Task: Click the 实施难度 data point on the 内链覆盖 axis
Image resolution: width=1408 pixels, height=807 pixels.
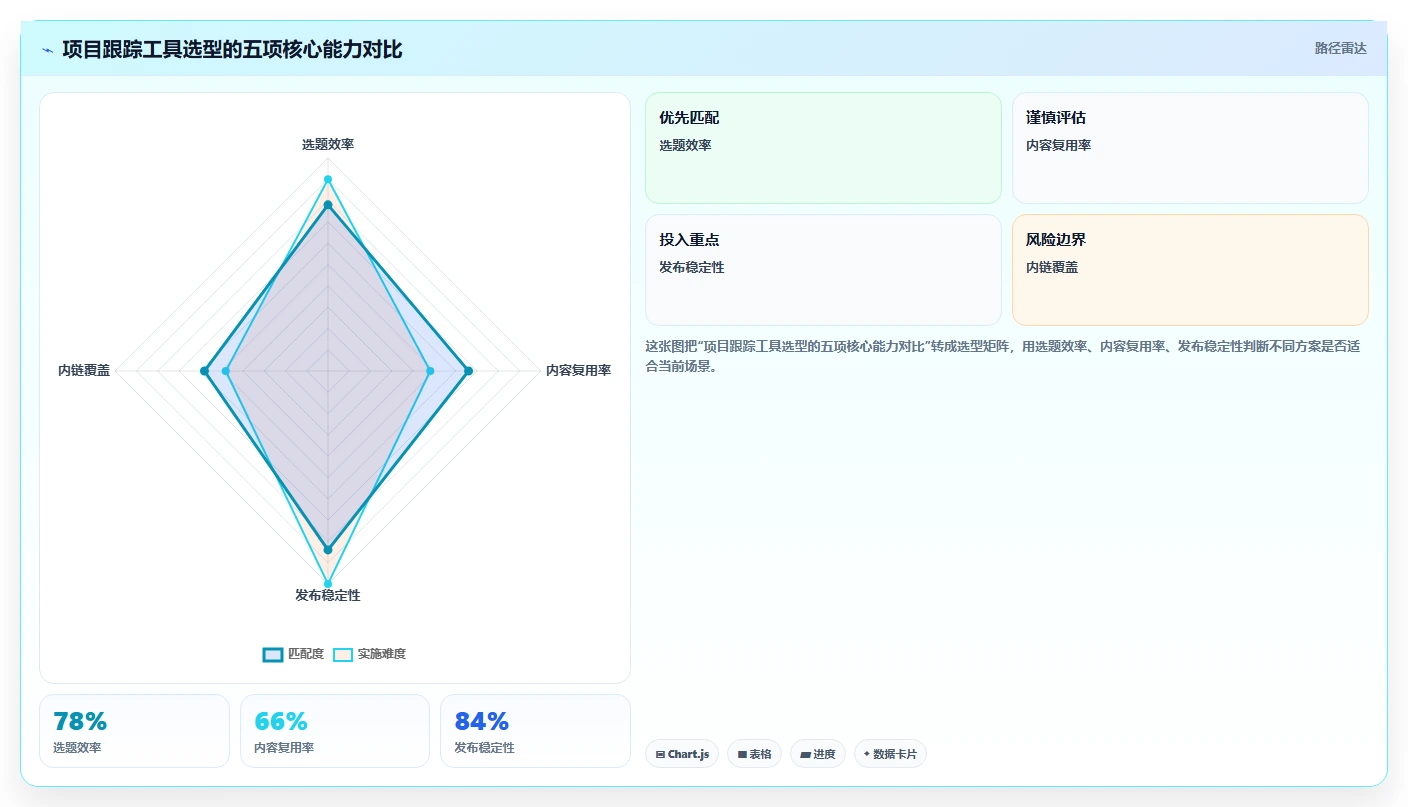Action: tap(226, 371)
